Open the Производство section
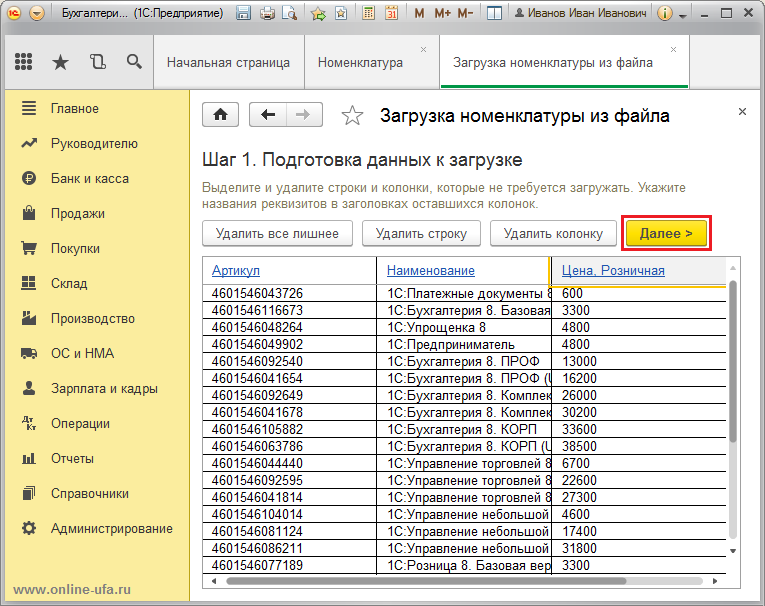The height and width of the screenshot is (606, 765). pyautogui.click(x=98, y=319)
